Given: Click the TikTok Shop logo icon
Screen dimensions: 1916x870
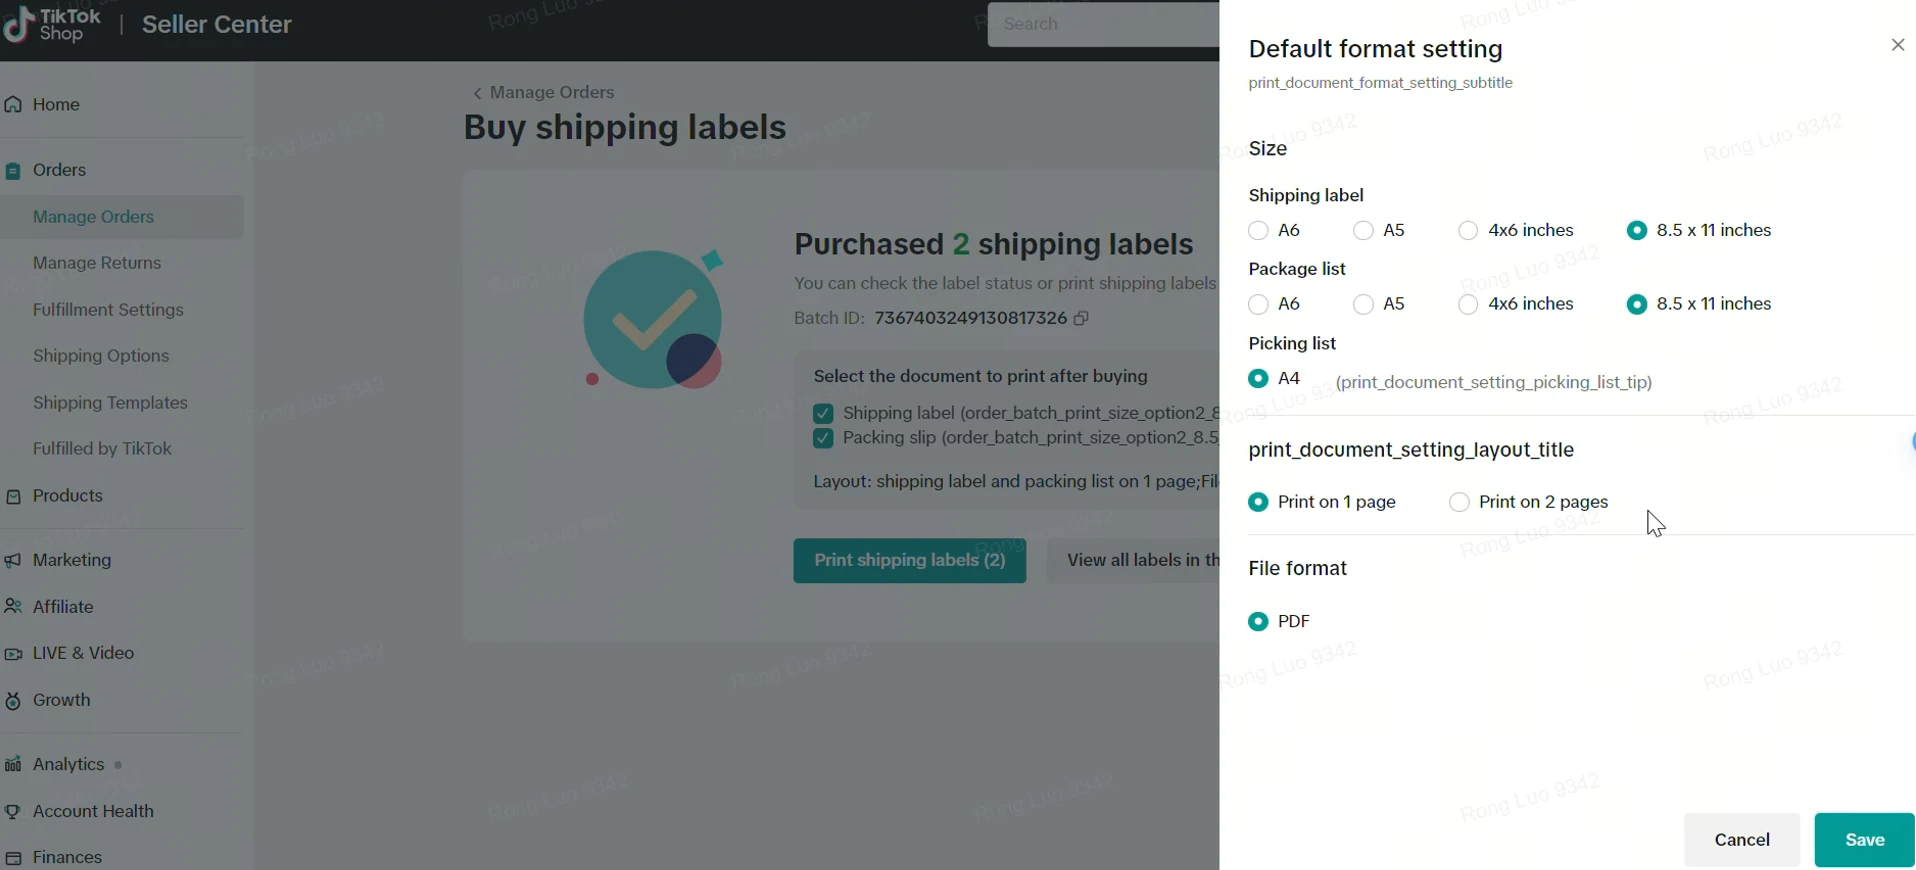Looking at the screenshot, I should click(x=18, y=25).
